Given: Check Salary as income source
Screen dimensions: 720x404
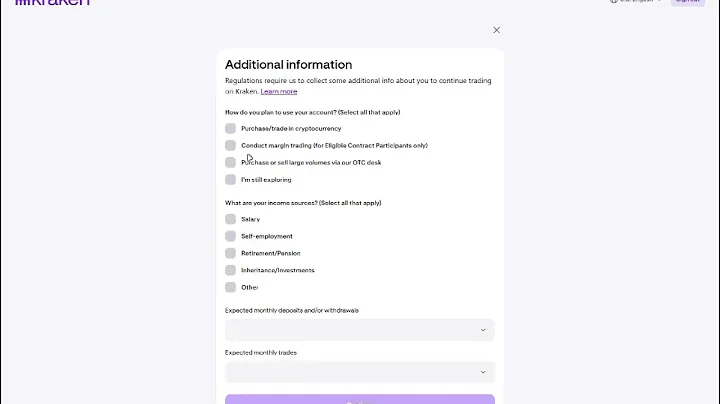Looking at the screenshot, I should [231, 219].
